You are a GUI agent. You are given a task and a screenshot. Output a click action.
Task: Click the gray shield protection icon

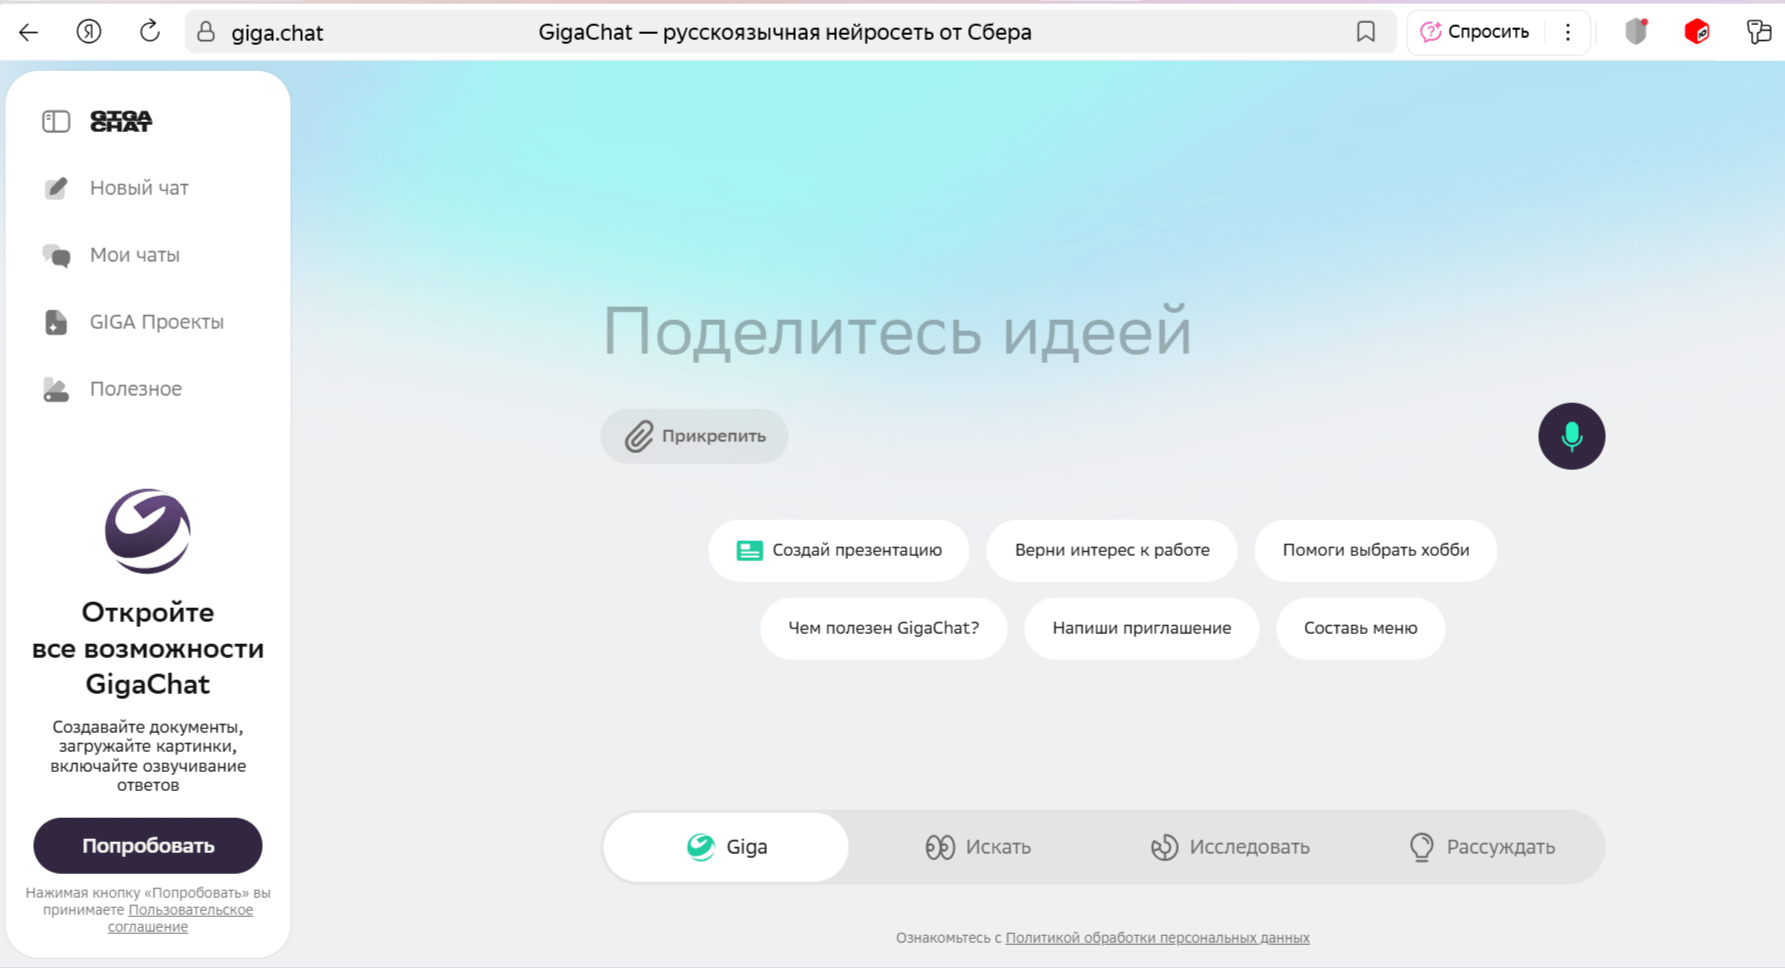[1636, 32]
